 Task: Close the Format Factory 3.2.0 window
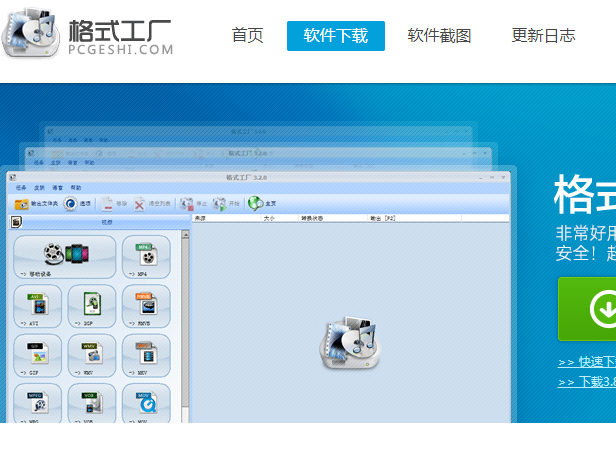503,178
